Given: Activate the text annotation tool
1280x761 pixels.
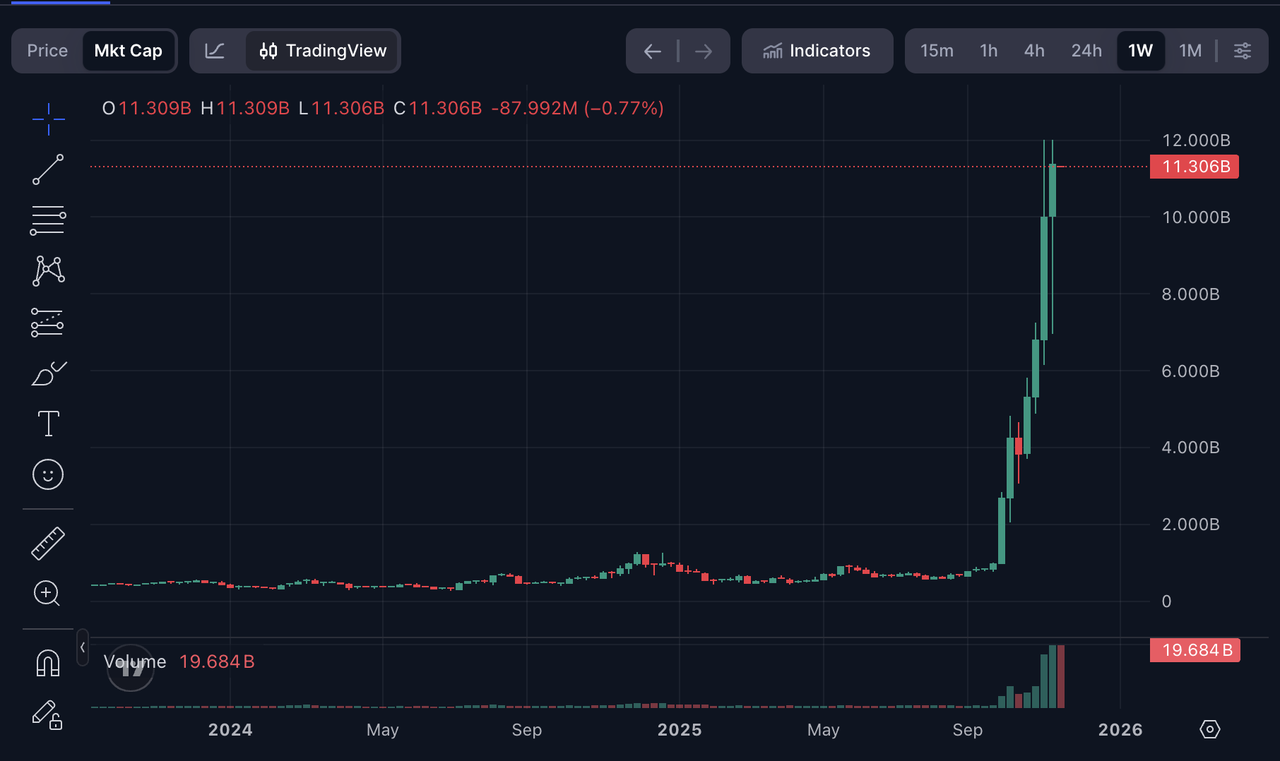Looking at the screenshot, I should click(x=47, y=423).
